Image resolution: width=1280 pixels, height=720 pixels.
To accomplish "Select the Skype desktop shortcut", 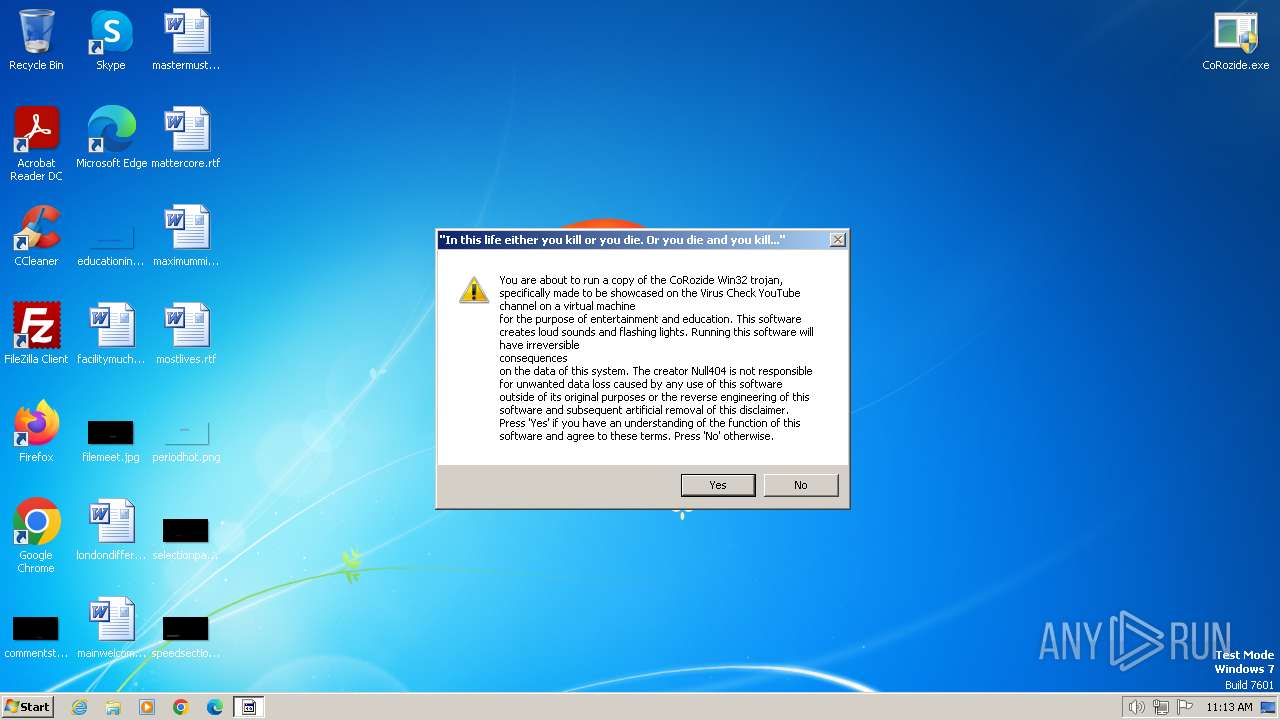I will coord(111,40).
